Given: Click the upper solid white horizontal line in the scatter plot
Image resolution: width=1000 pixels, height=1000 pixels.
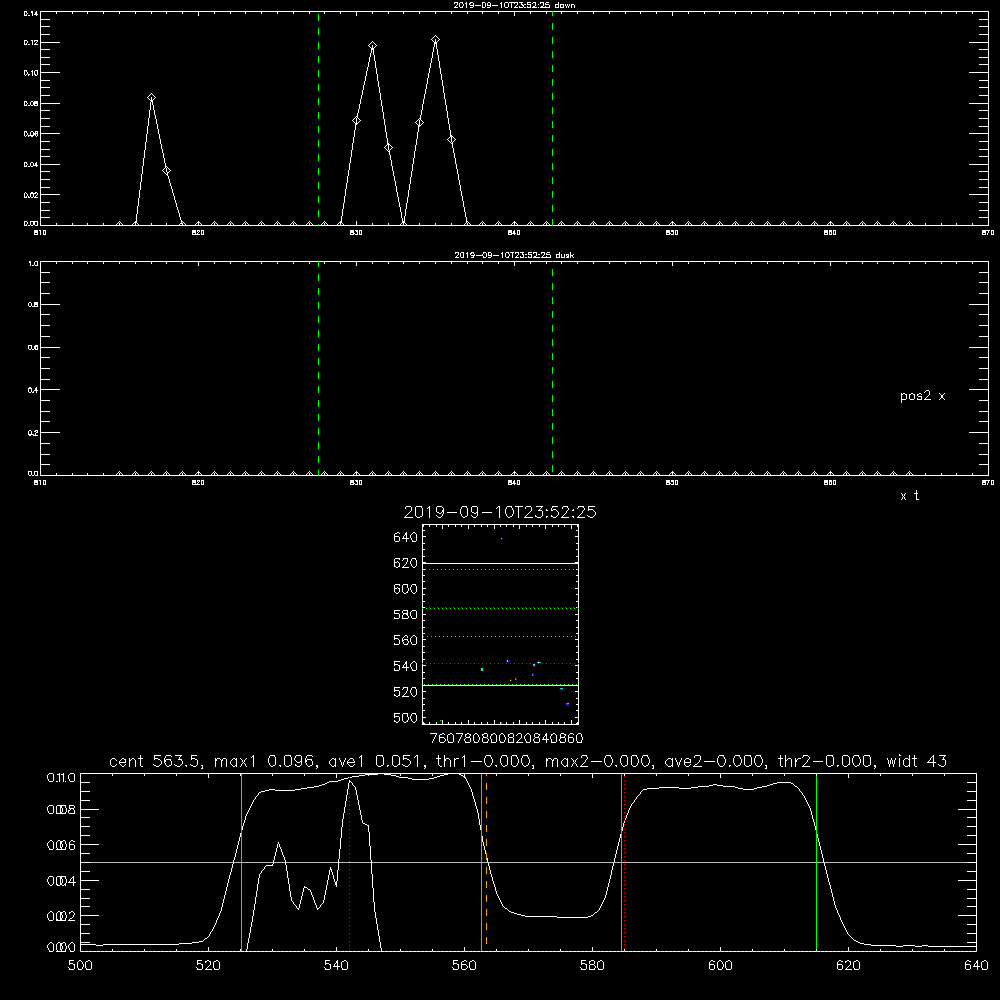Looking at the screenshot, I should tap(500, 564).
